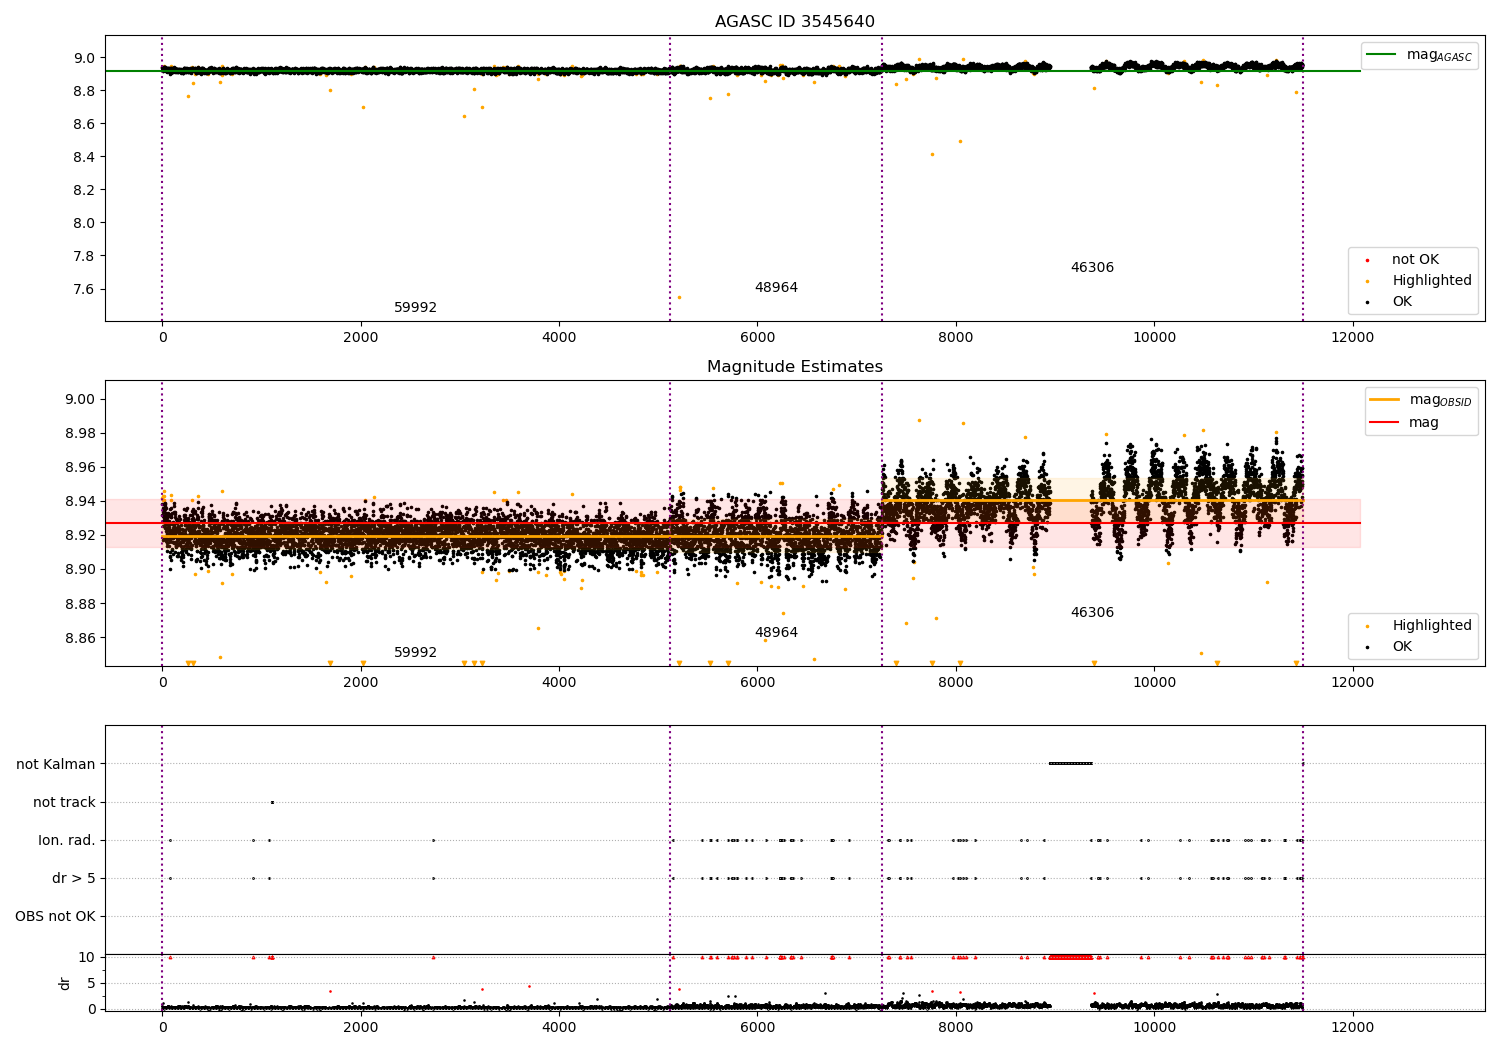Select 'Highlighted' in Magnitude Estimates legend
1500x1050 pixels.
pos(1432,626)
